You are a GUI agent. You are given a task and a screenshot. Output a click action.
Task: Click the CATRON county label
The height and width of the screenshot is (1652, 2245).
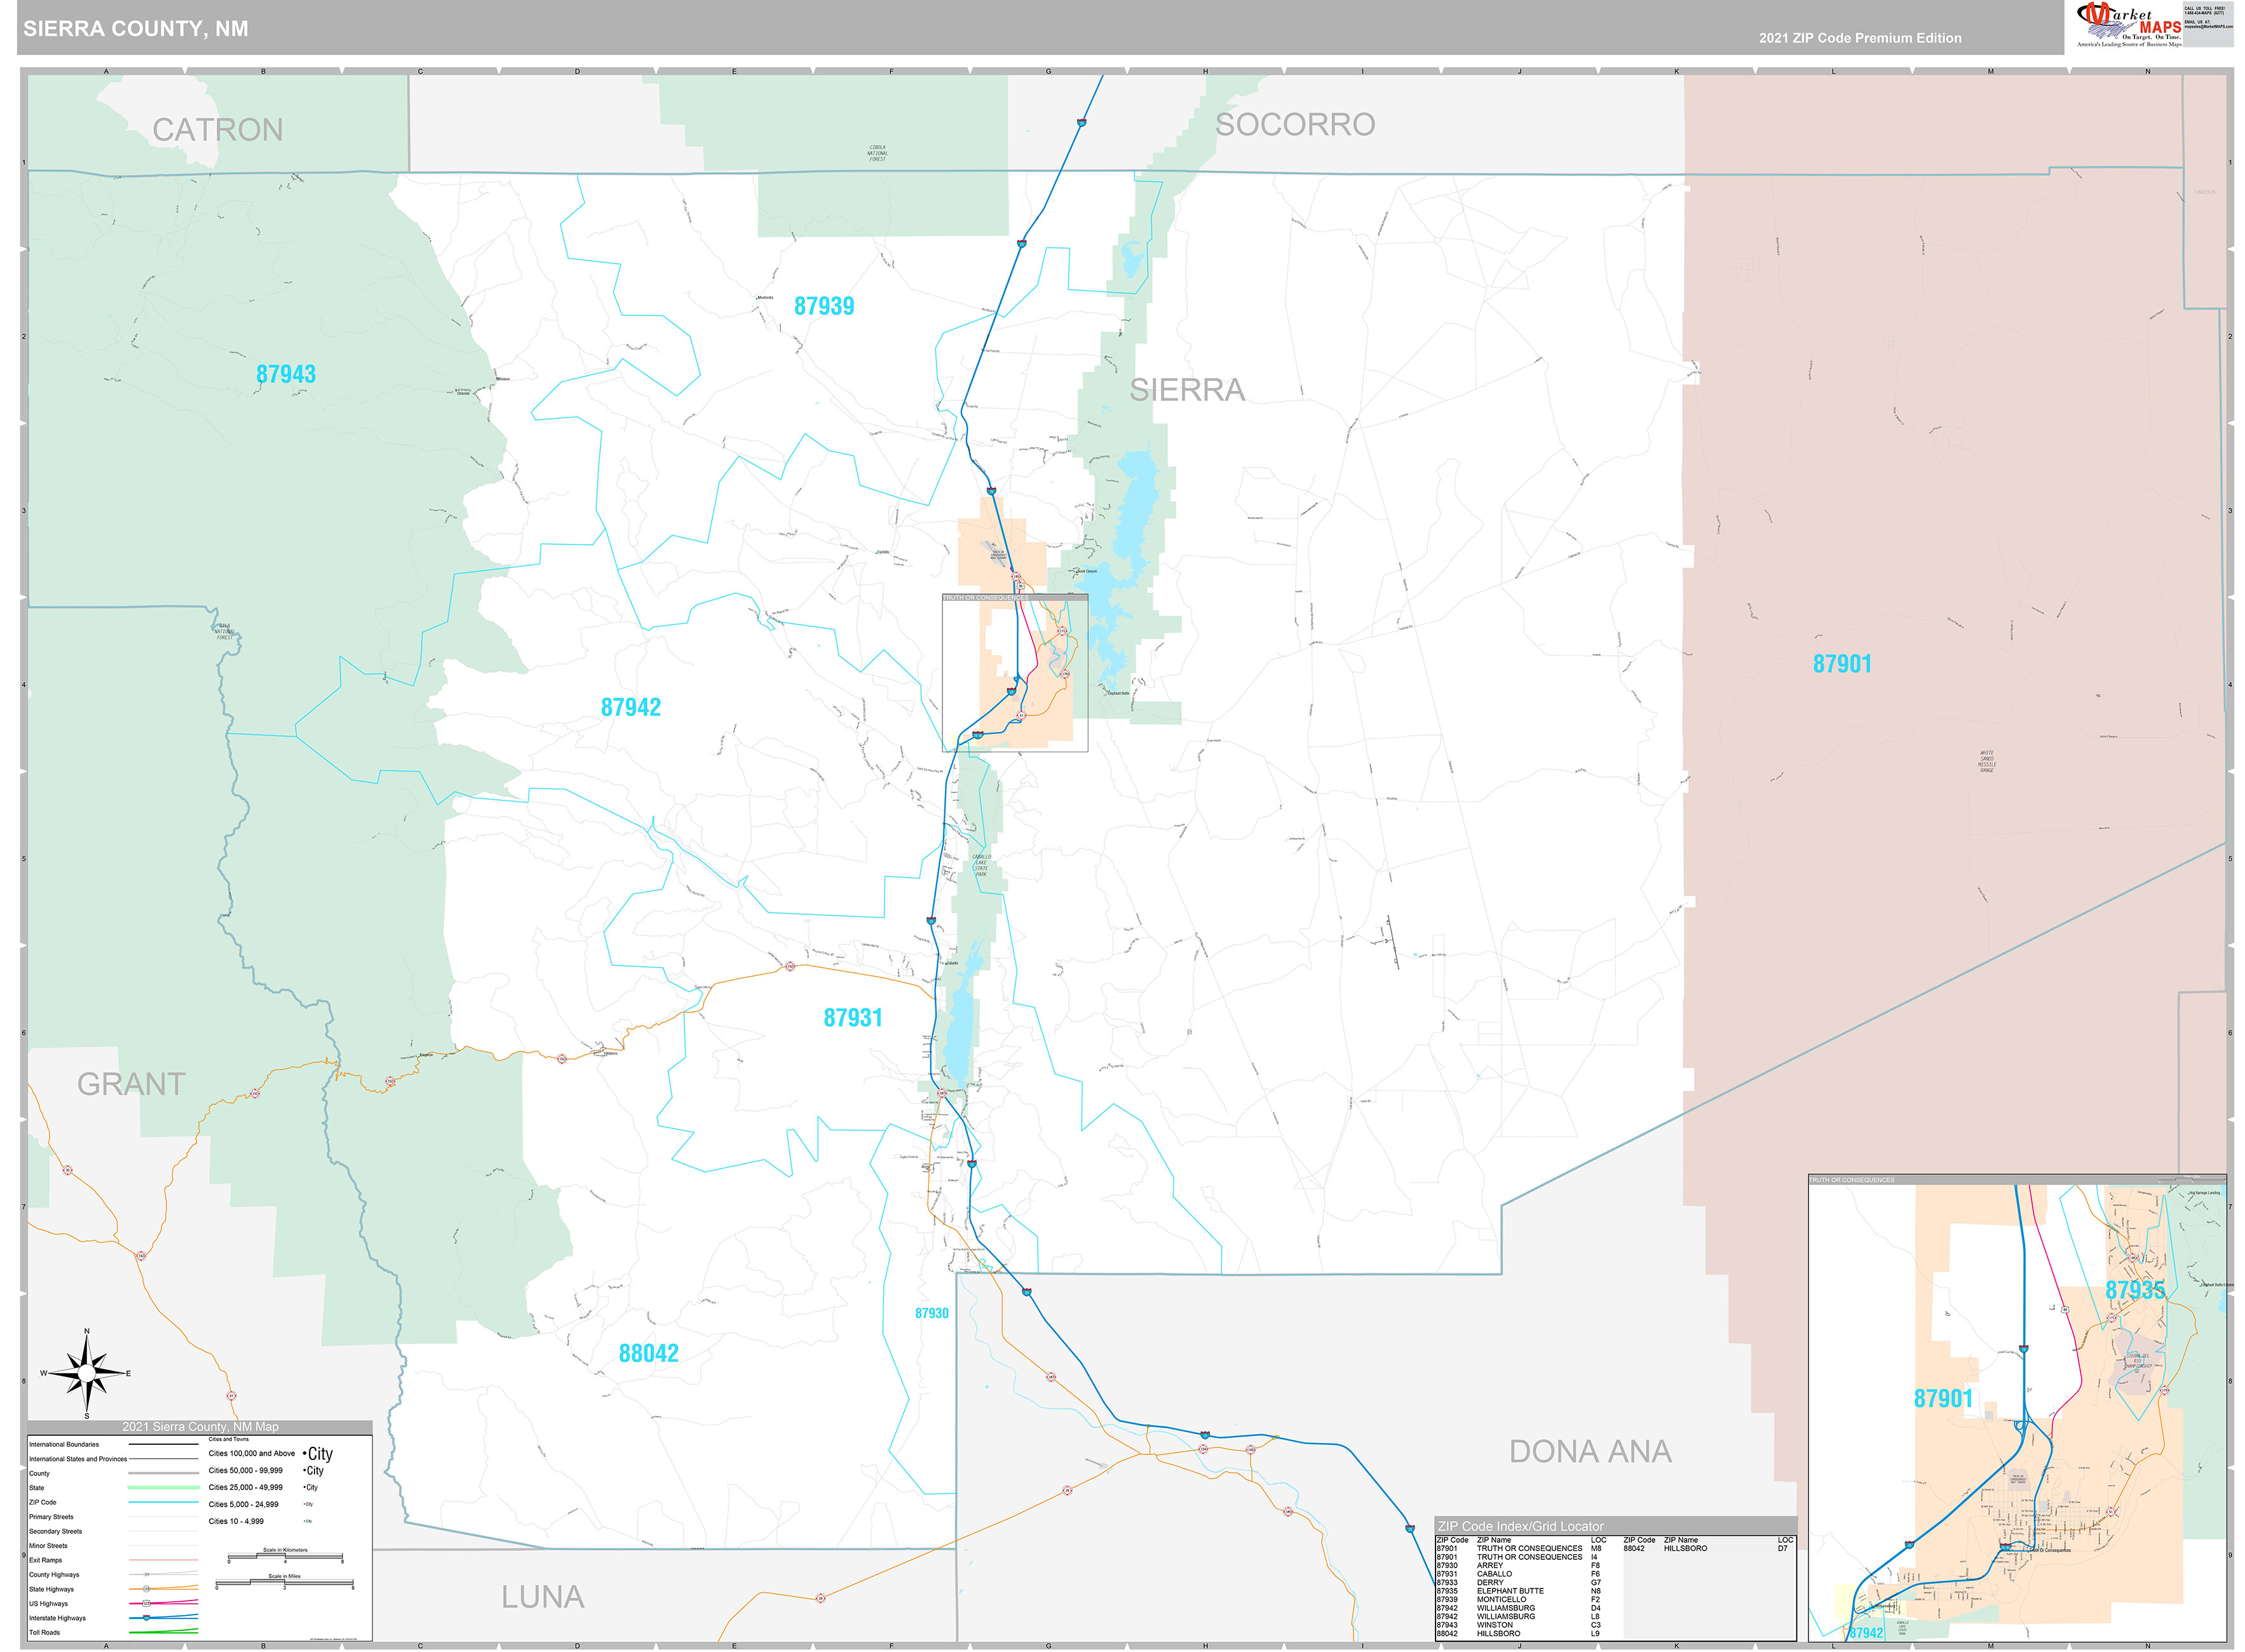217,130
